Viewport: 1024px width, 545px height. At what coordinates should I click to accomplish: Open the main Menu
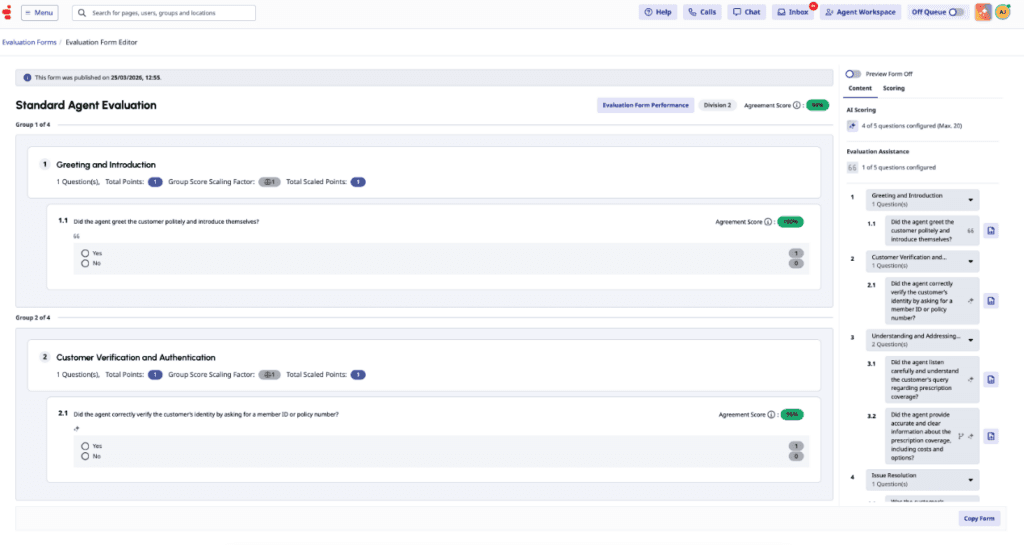[40, 13]
